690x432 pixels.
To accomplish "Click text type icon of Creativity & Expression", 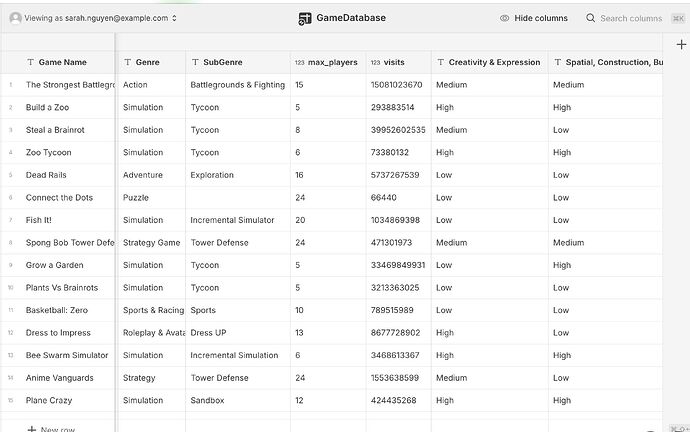I will click(x=440, y=62).
